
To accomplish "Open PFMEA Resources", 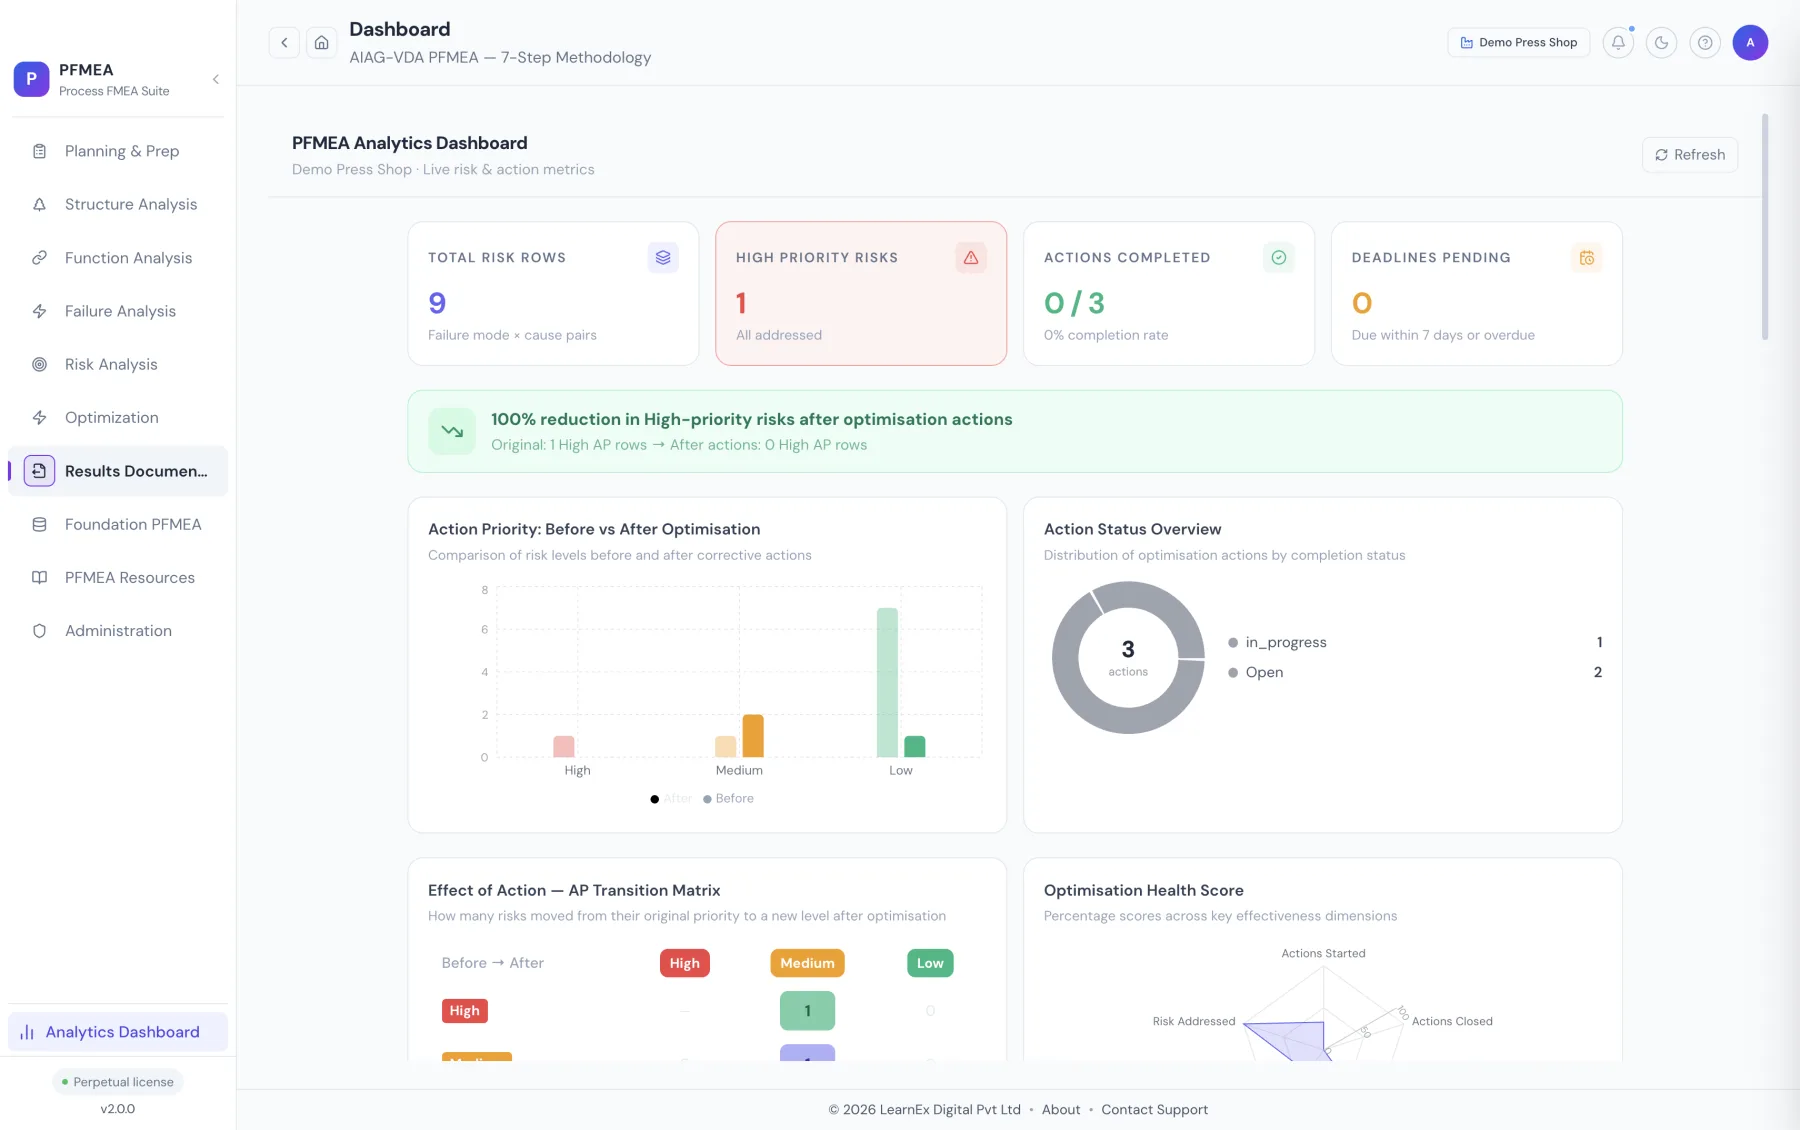I will click(x=118, y=577).
